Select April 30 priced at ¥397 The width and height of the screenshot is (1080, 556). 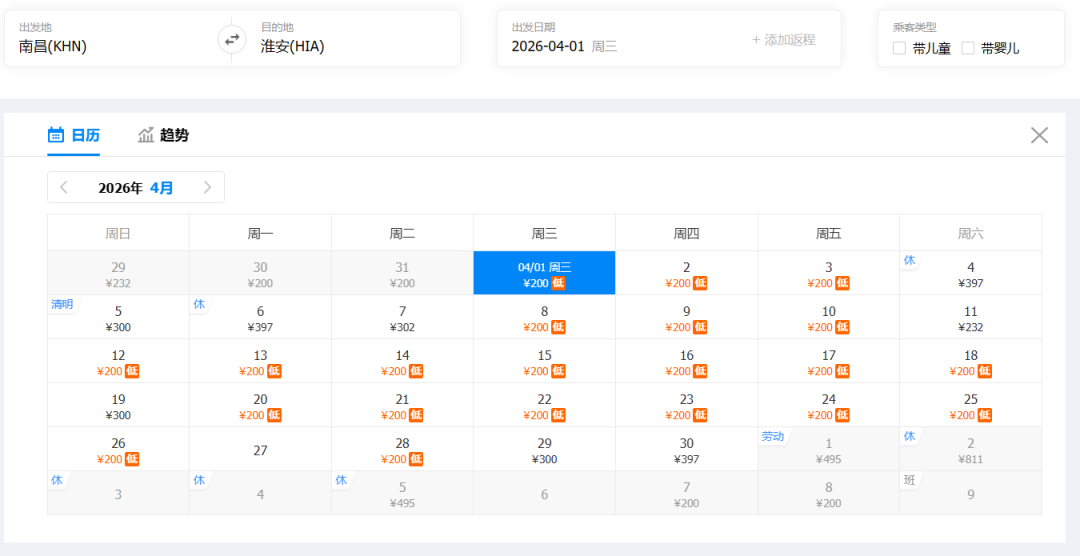[x=686, y=449]
